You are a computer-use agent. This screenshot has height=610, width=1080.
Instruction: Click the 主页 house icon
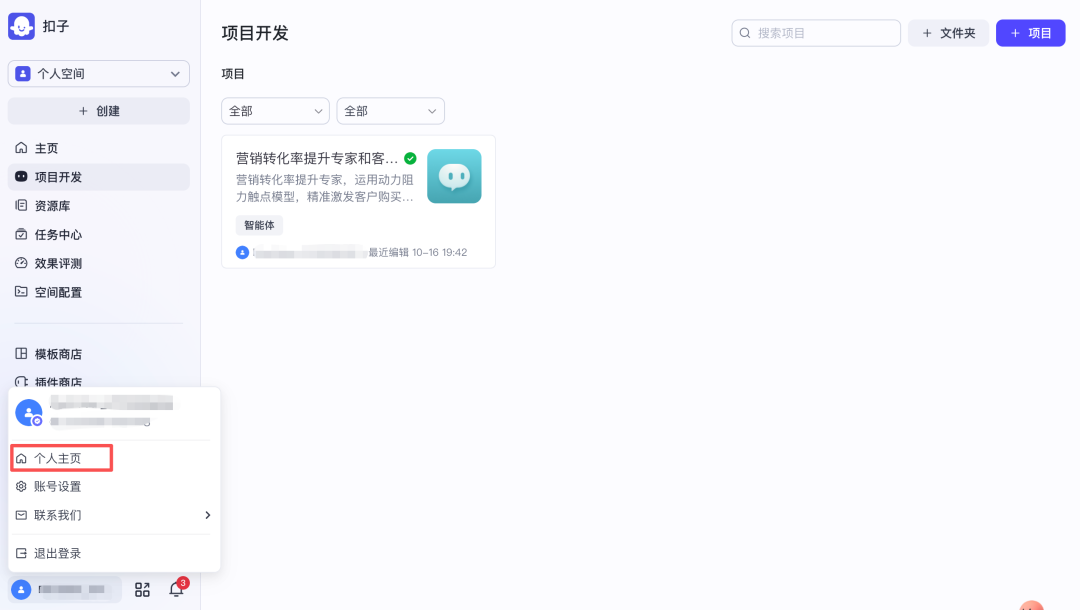point(21,148)
